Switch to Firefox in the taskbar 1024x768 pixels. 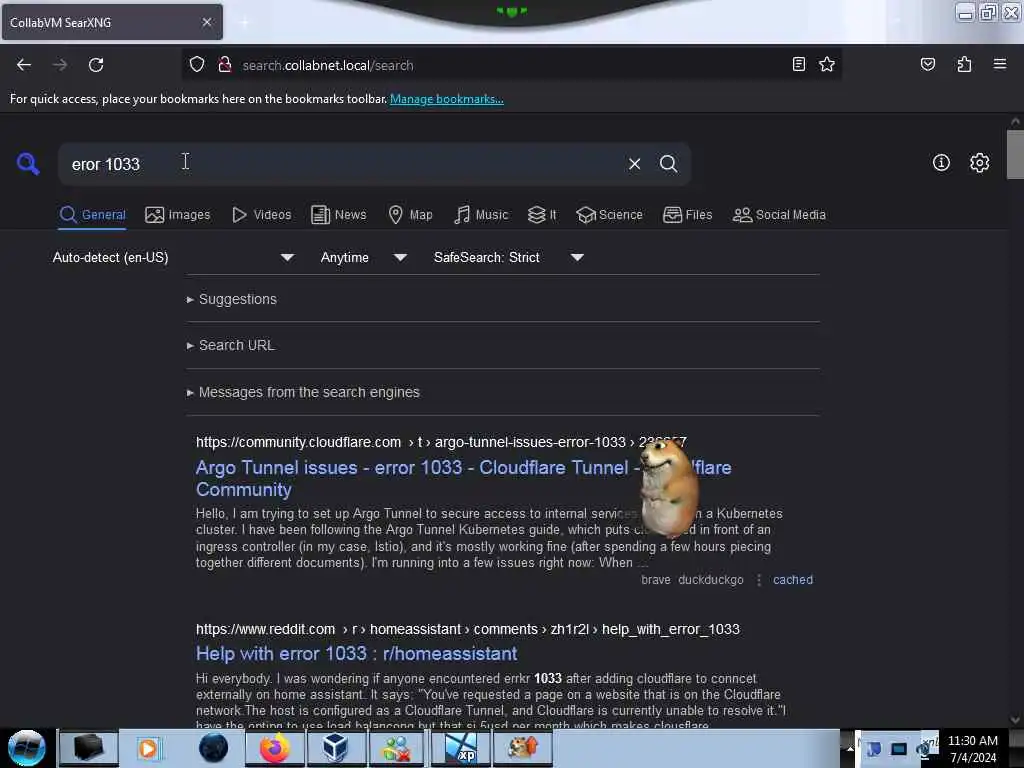tap(275, 748)
